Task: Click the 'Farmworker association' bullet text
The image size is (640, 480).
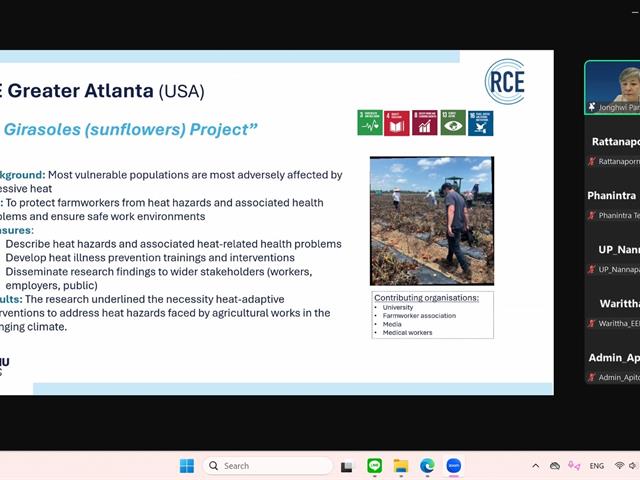Action: click(419, 316)
